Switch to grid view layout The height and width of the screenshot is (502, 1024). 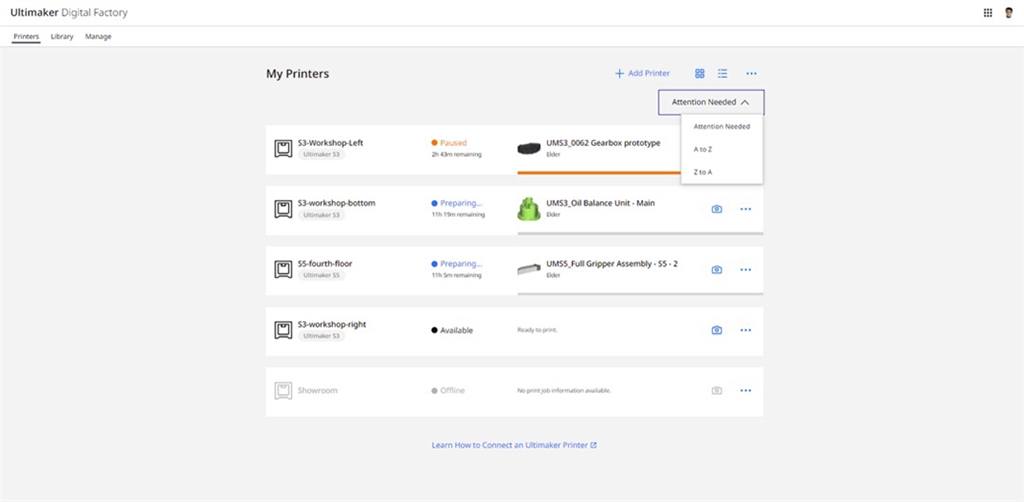click(x=700, y=73)
